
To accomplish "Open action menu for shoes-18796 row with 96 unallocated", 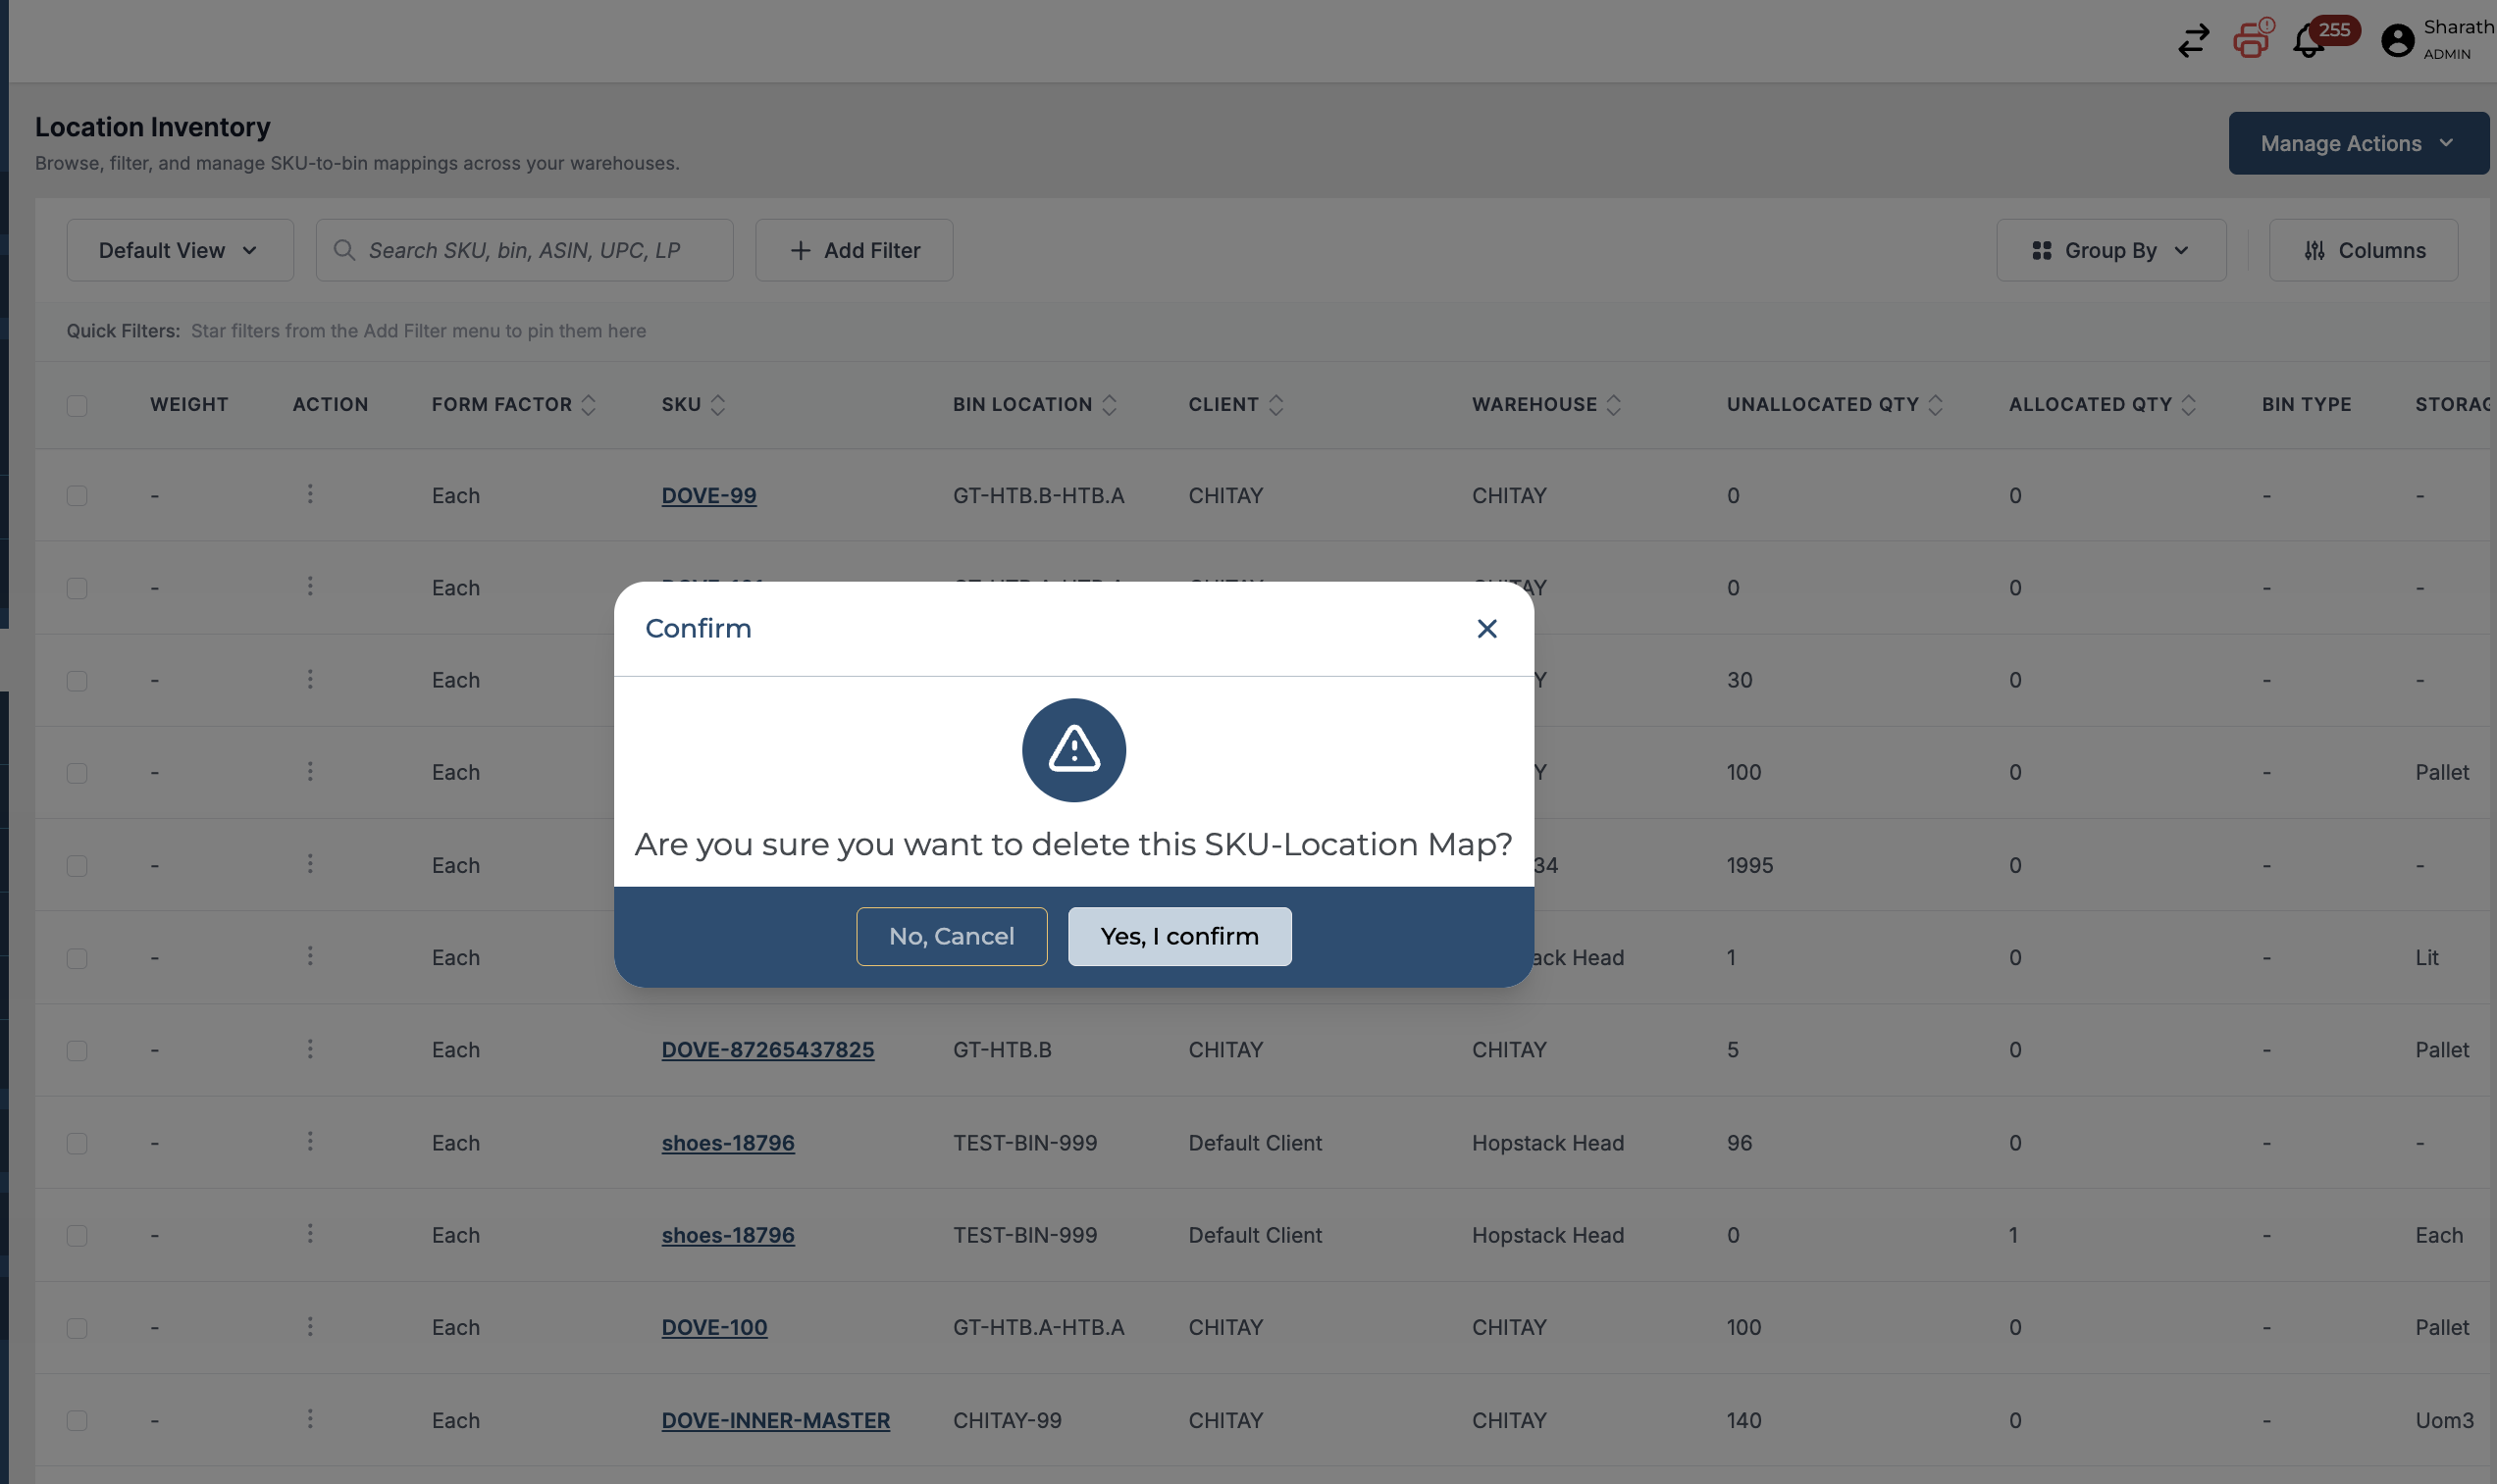I will pyautogui.click(x=310, y=1141).
